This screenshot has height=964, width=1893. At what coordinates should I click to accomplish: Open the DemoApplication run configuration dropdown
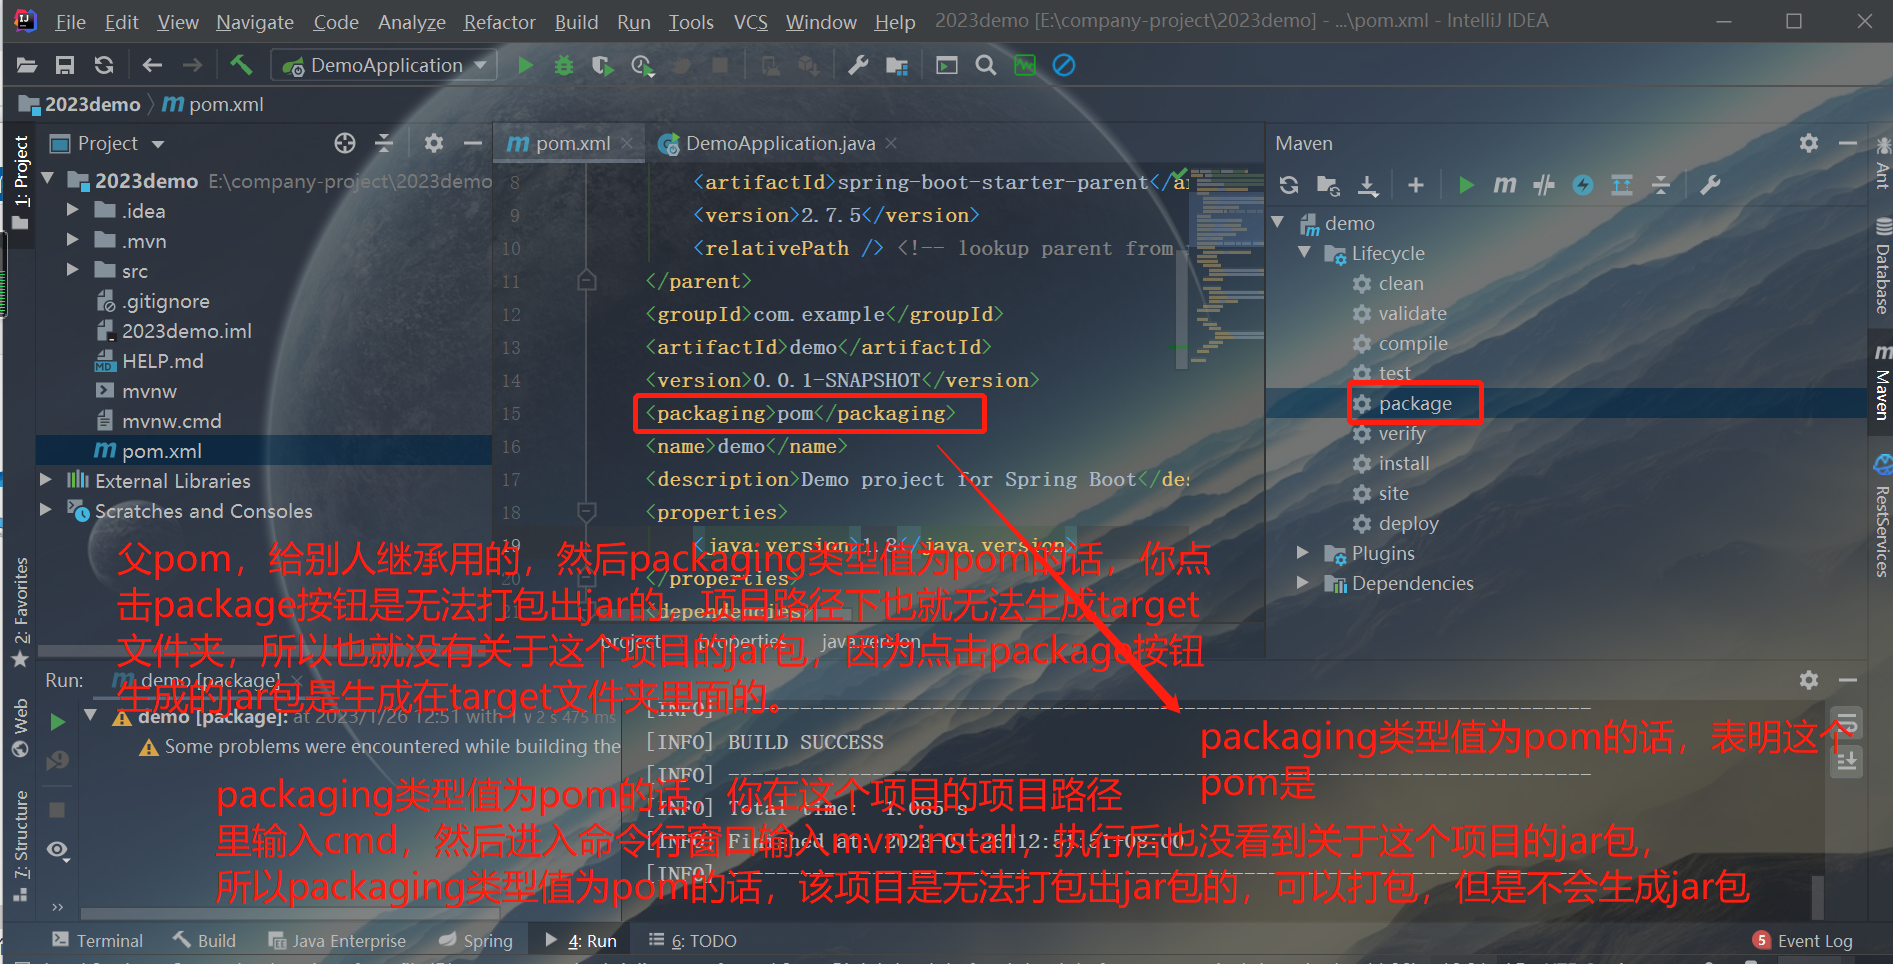[x=385, y=66]
